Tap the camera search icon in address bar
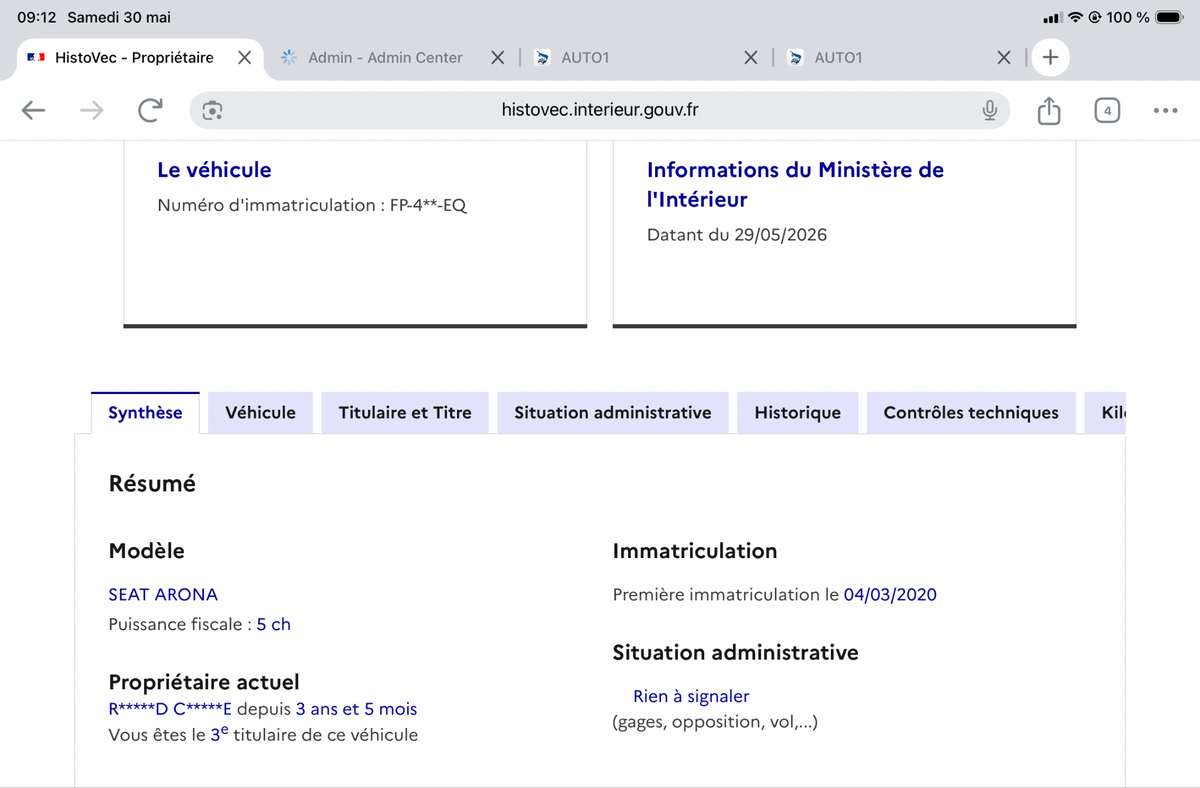The width and height of the screenshot is (1200, 788). click(212, 110)
